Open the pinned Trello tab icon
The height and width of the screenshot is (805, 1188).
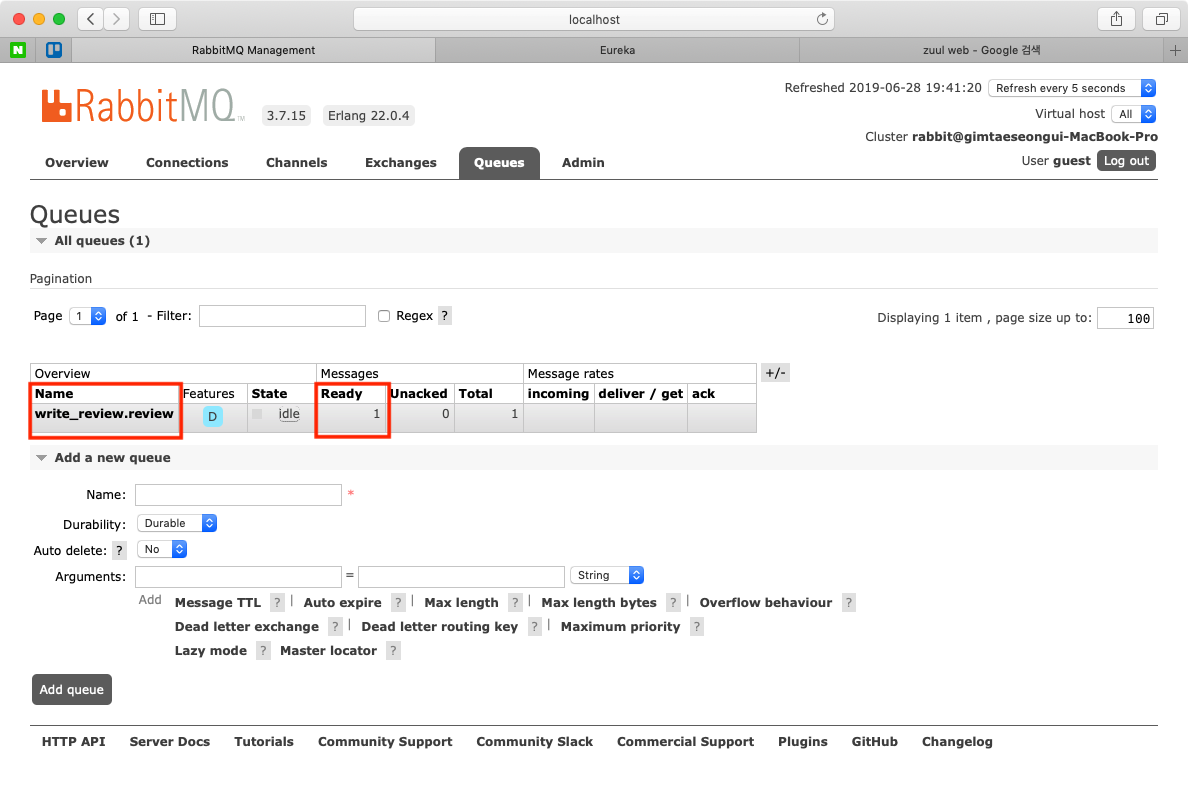click(x=54, y=49)
